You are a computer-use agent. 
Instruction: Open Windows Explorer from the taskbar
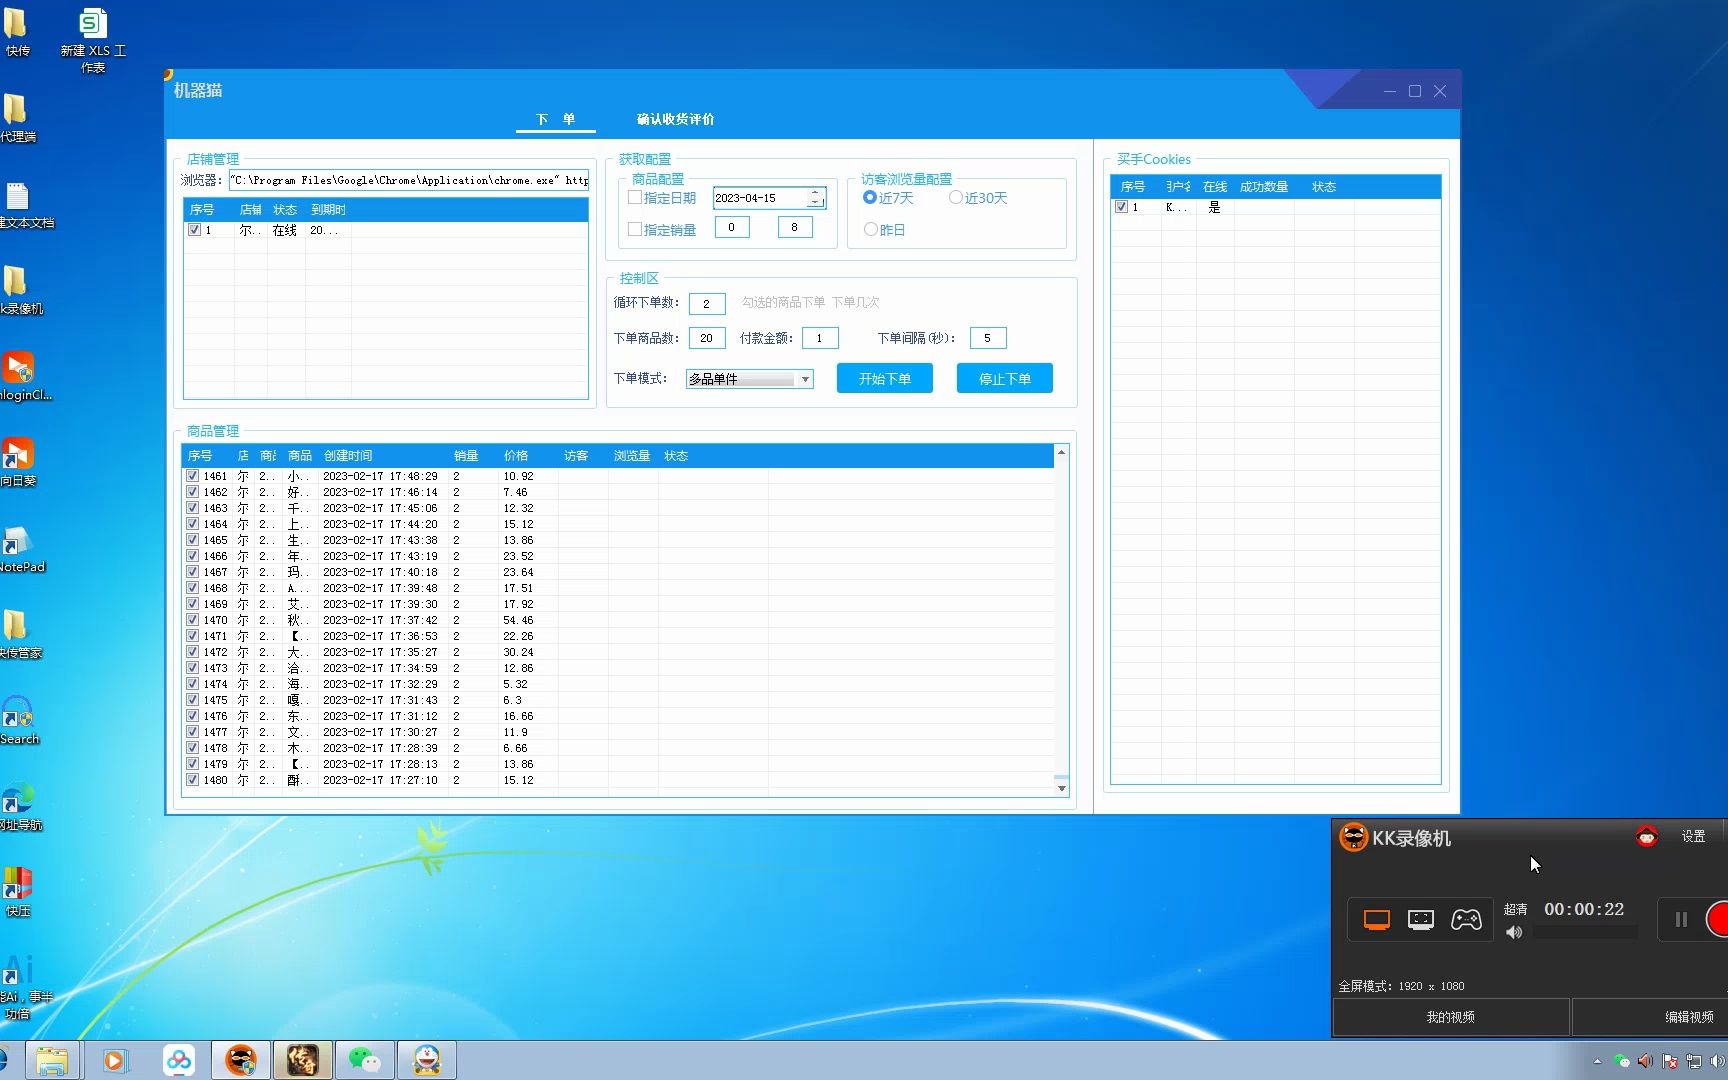click(x=52, y=1060)
